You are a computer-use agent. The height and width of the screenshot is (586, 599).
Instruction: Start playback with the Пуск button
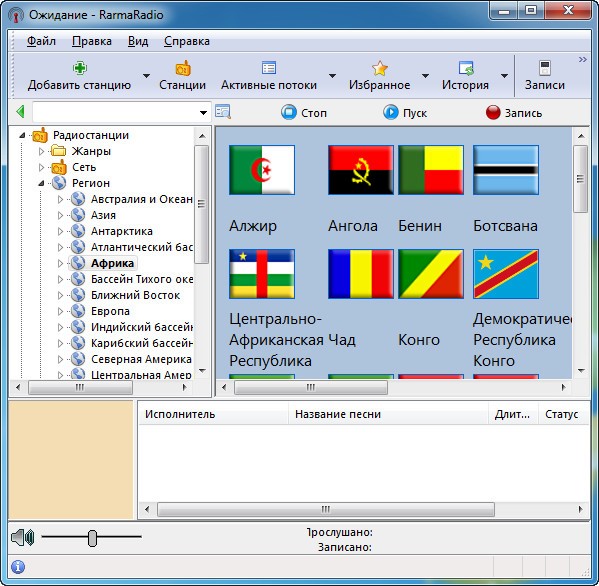coord(405,113)
